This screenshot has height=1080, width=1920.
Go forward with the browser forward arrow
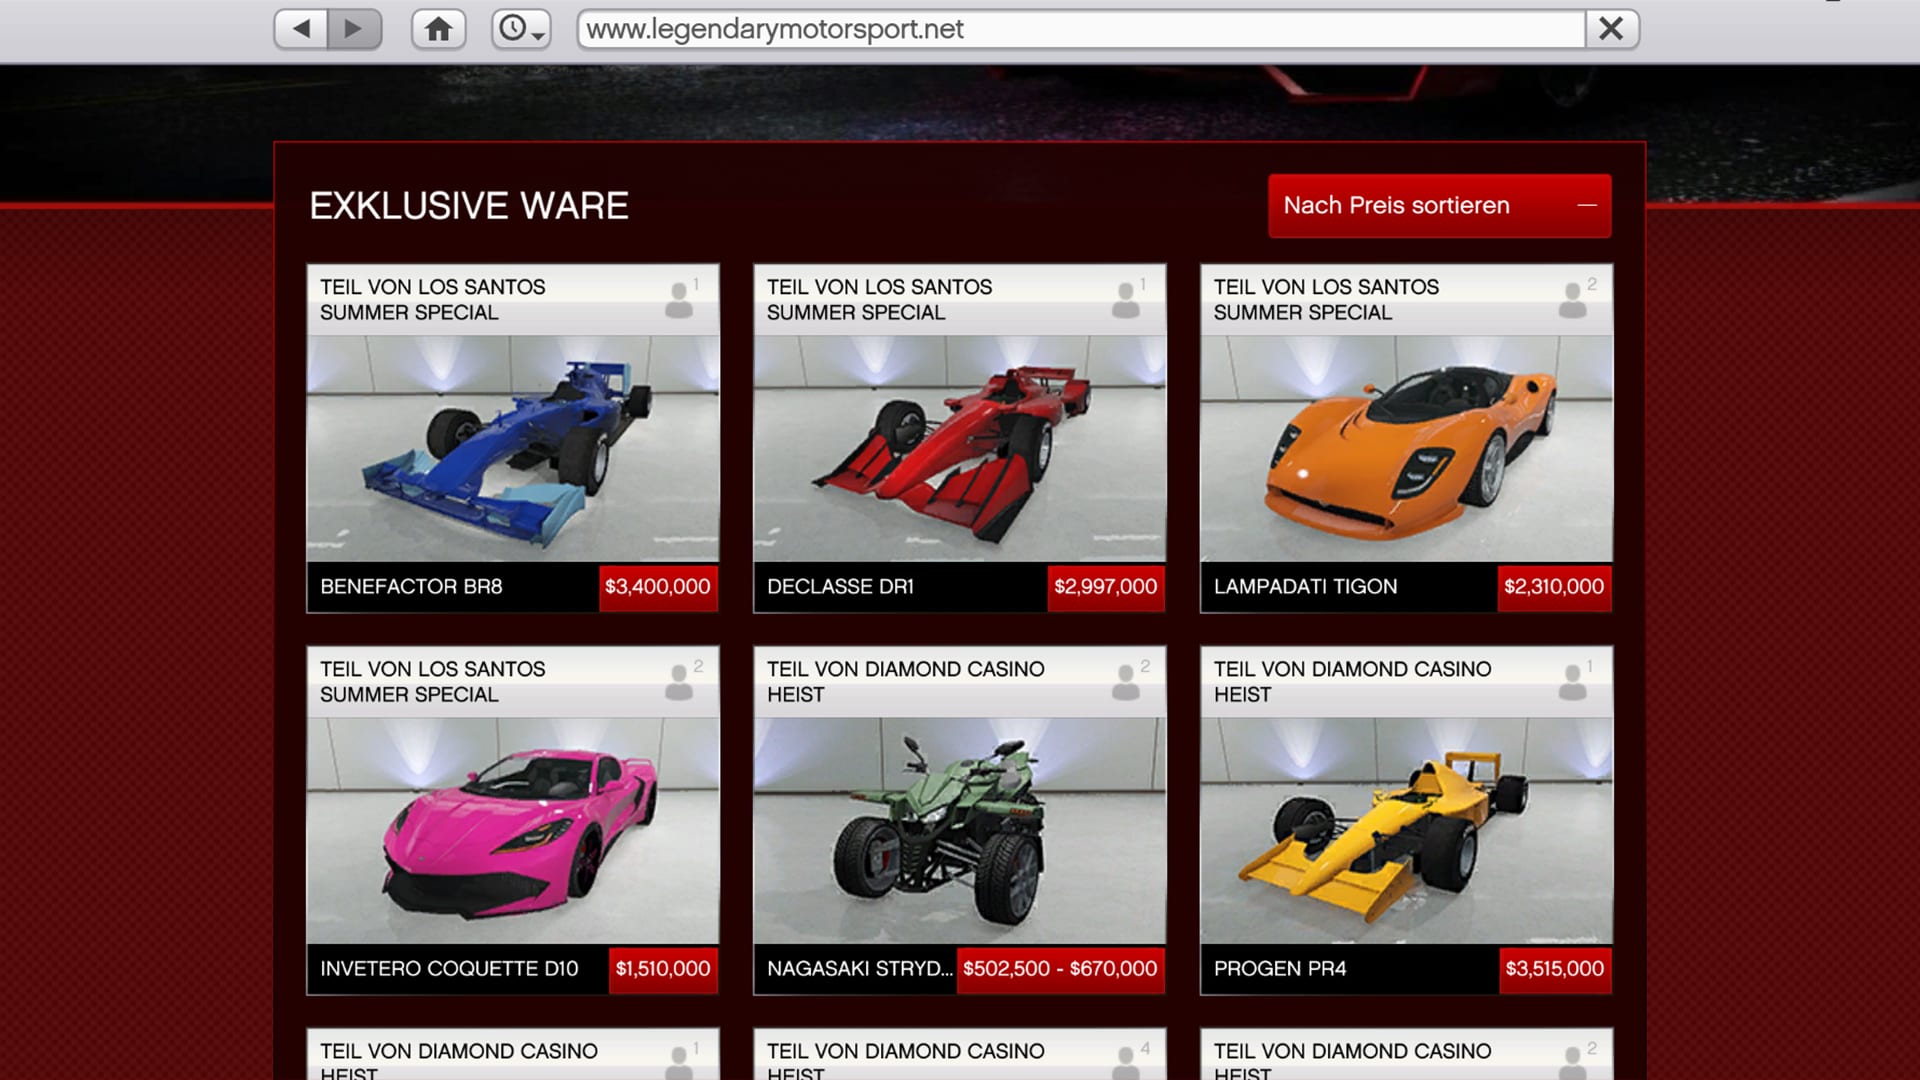click(x=354, y=29)
